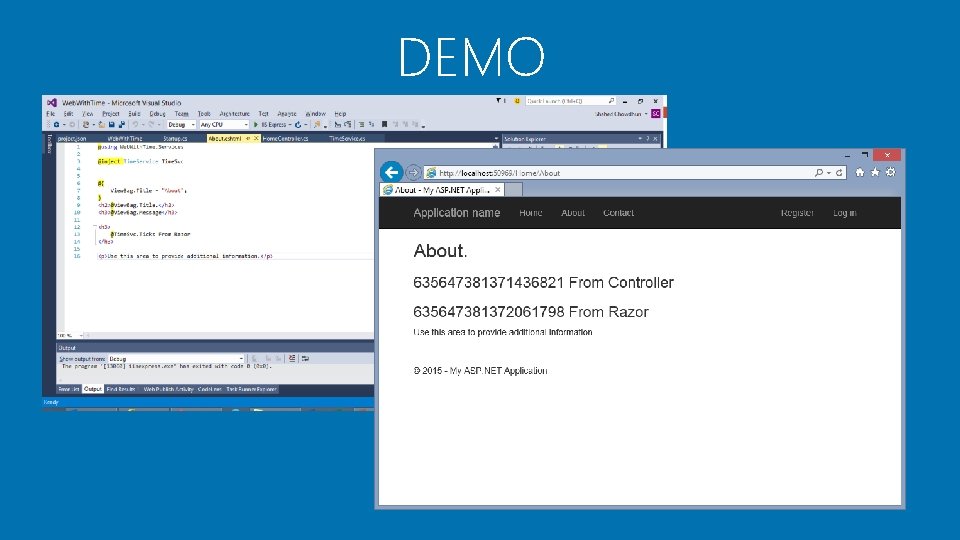Click the browser Forward arrow button

click(x=413, y=173)
